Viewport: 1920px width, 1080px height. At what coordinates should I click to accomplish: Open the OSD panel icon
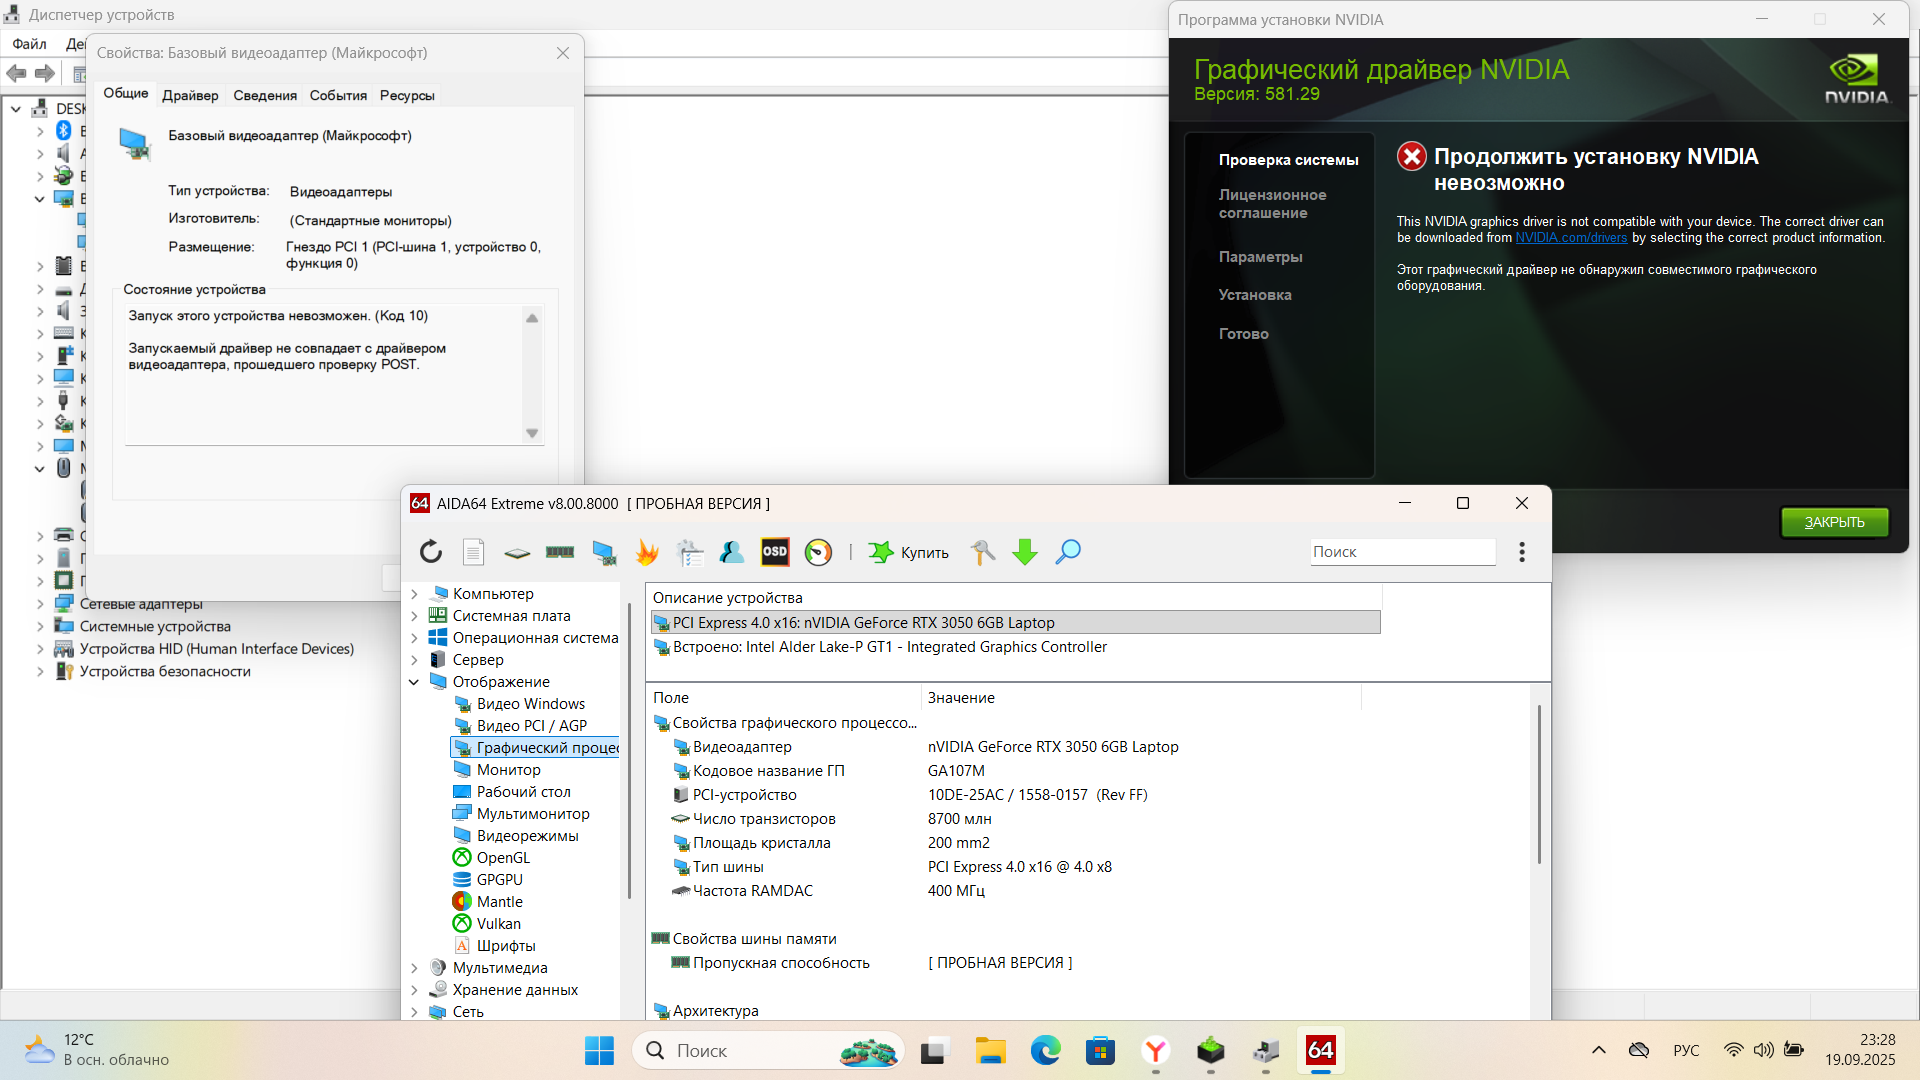pyautogui.click(x=775, y=552)
